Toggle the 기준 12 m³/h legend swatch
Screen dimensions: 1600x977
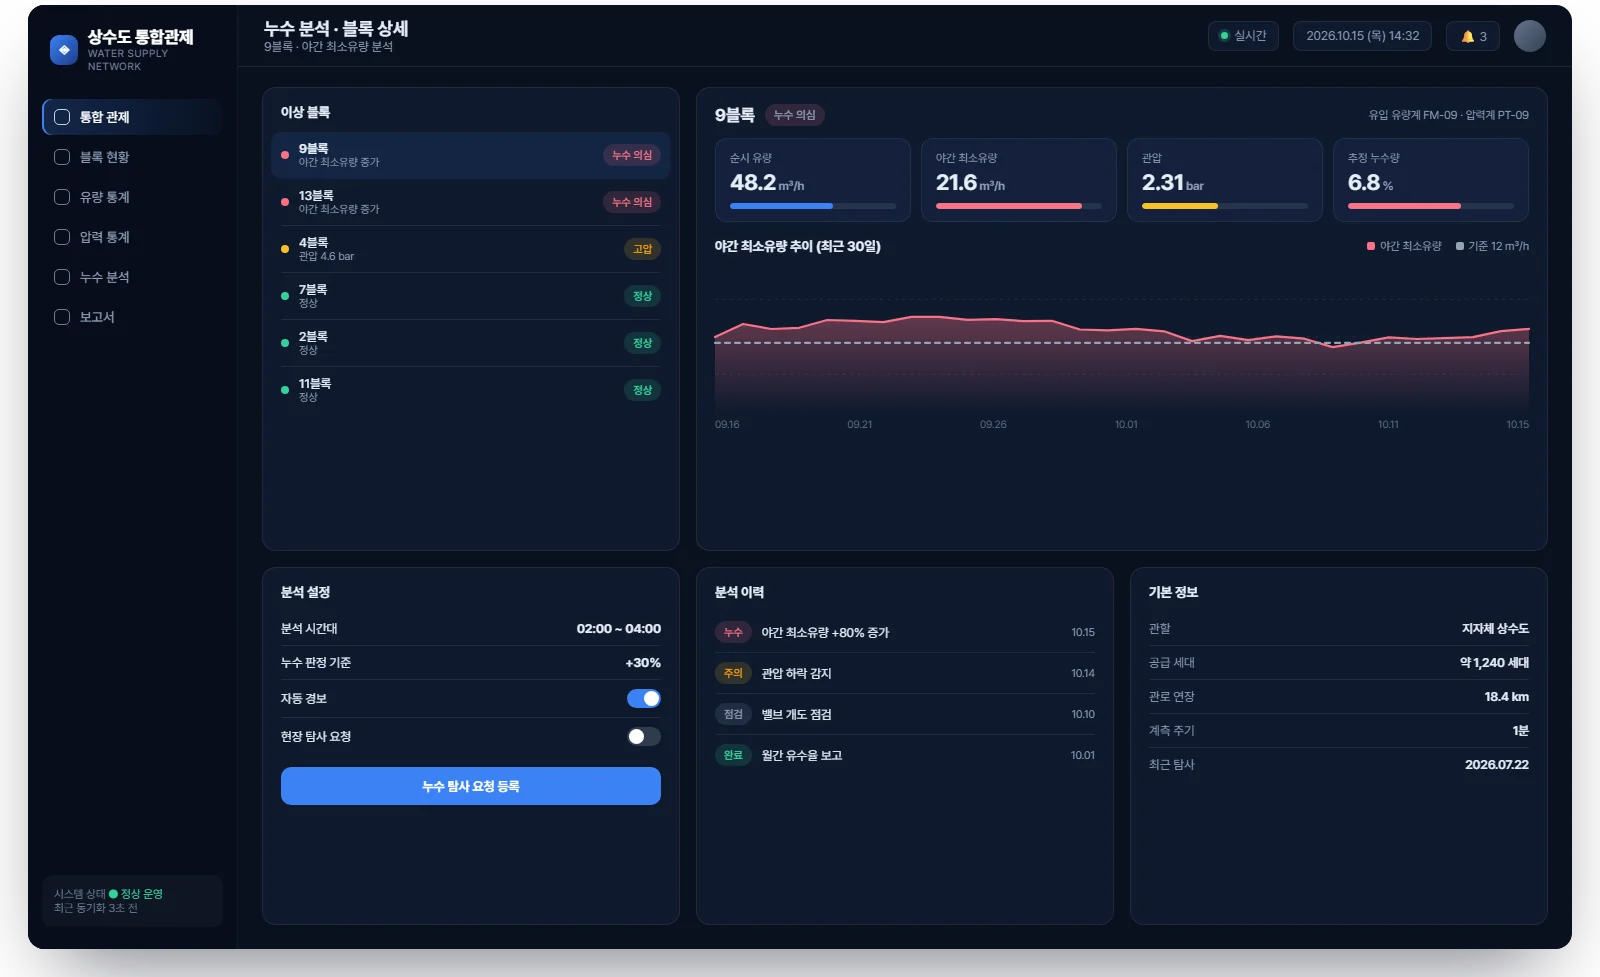tap(1460, 246)
